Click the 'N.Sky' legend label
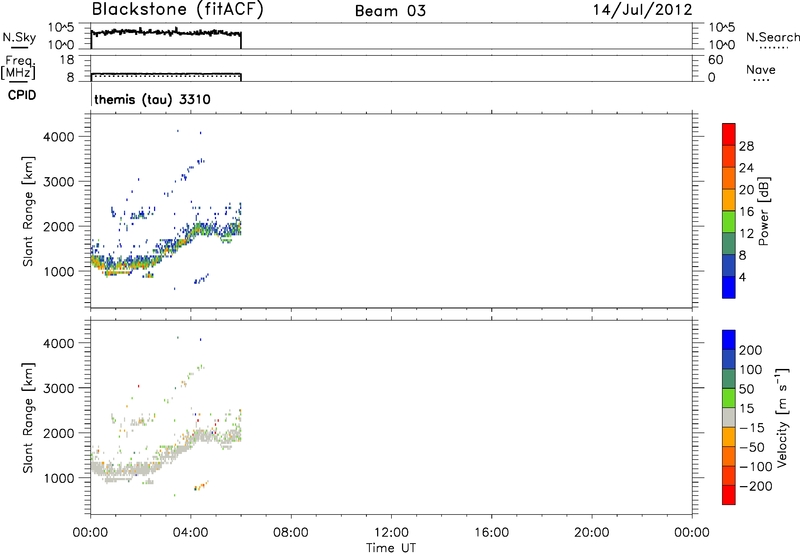 pos(19,37)
